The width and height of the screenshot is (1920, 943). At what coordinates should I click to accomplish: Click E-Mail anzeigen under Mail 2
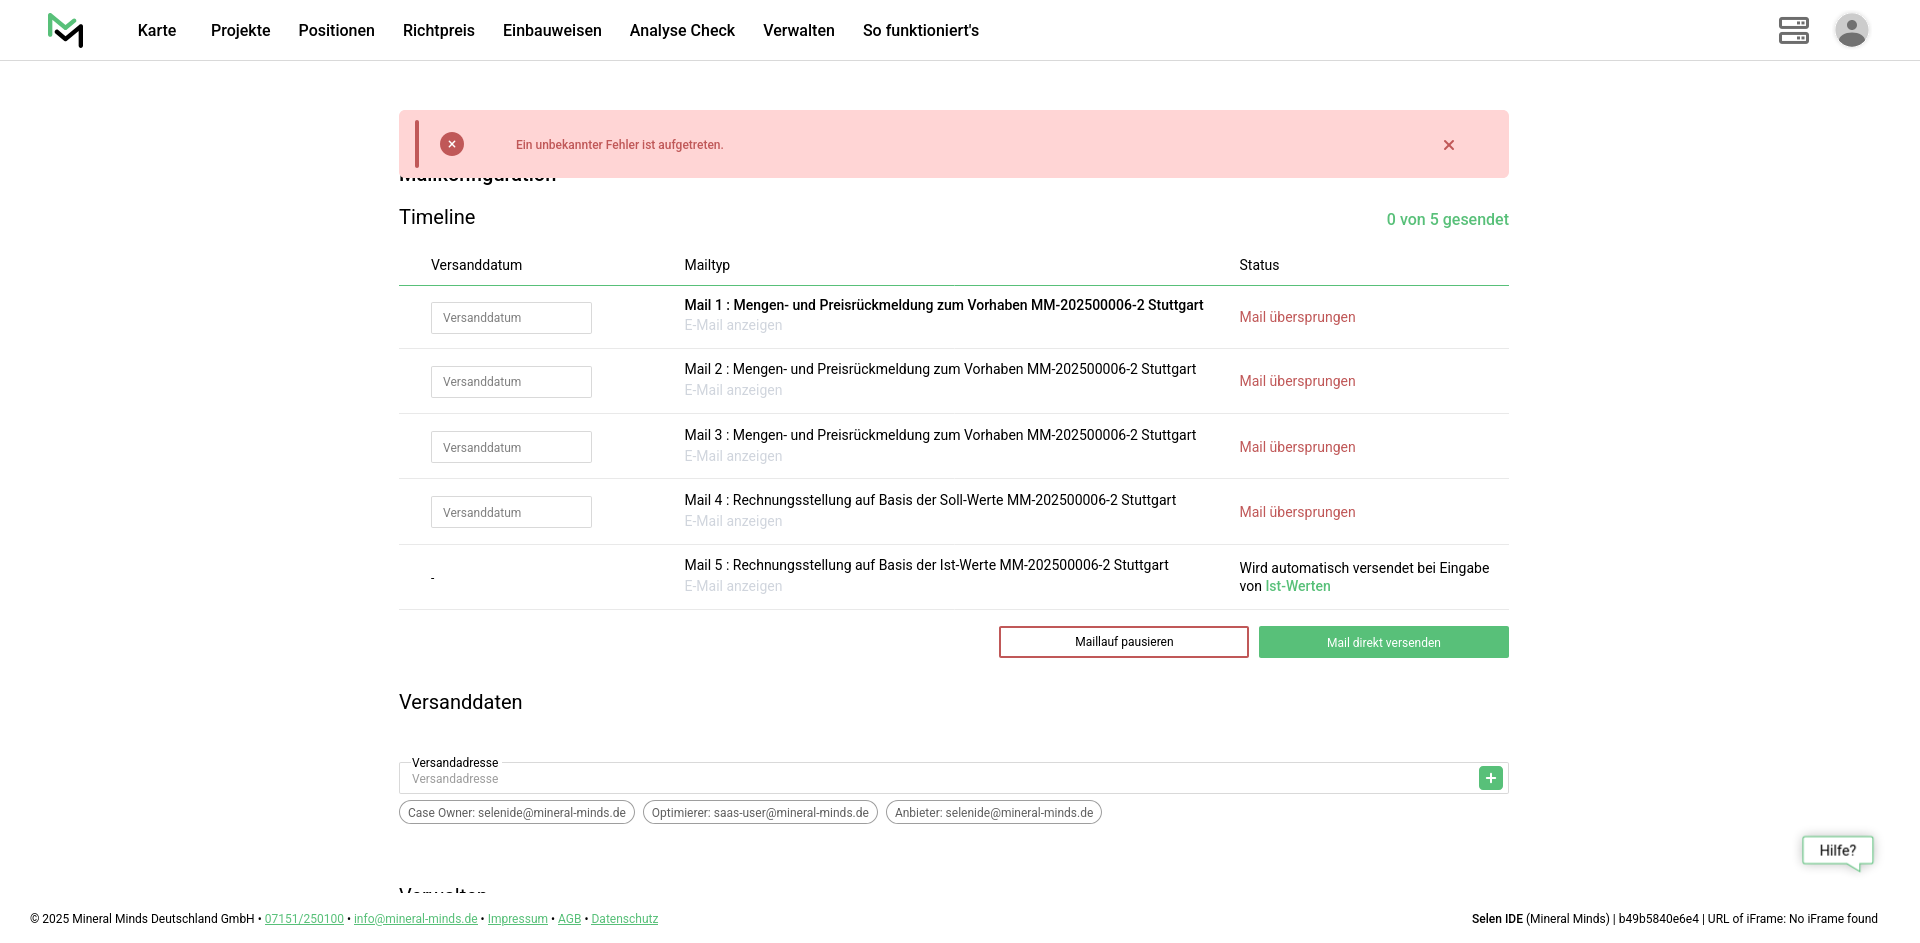[733, 390]
